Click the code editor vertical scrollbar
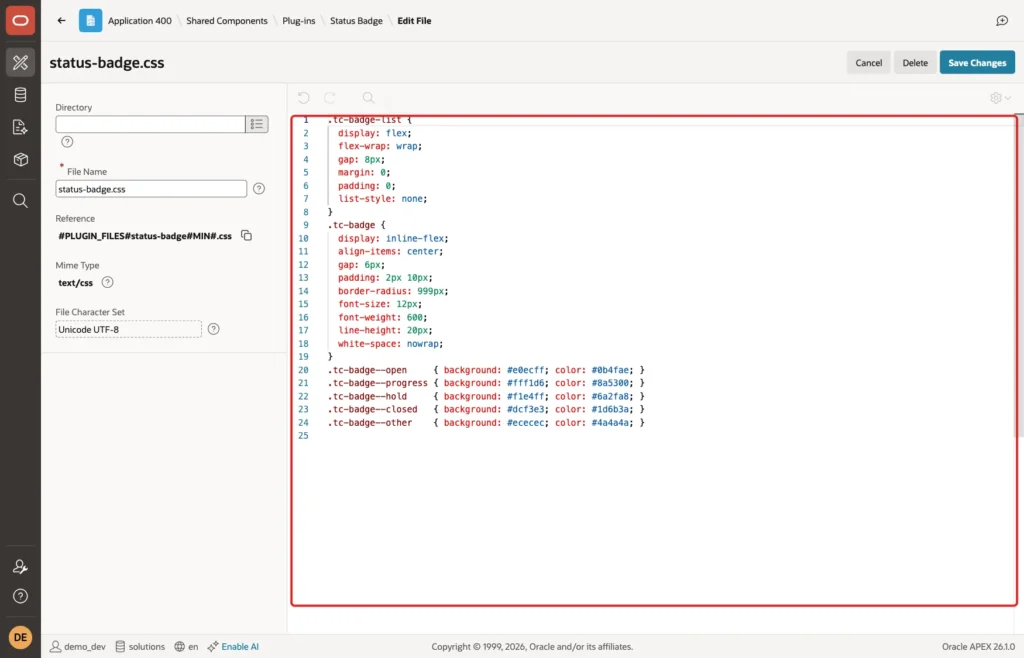This screenshot has height=658, width=1024. pyautogui.click(x=1019, y=274)
